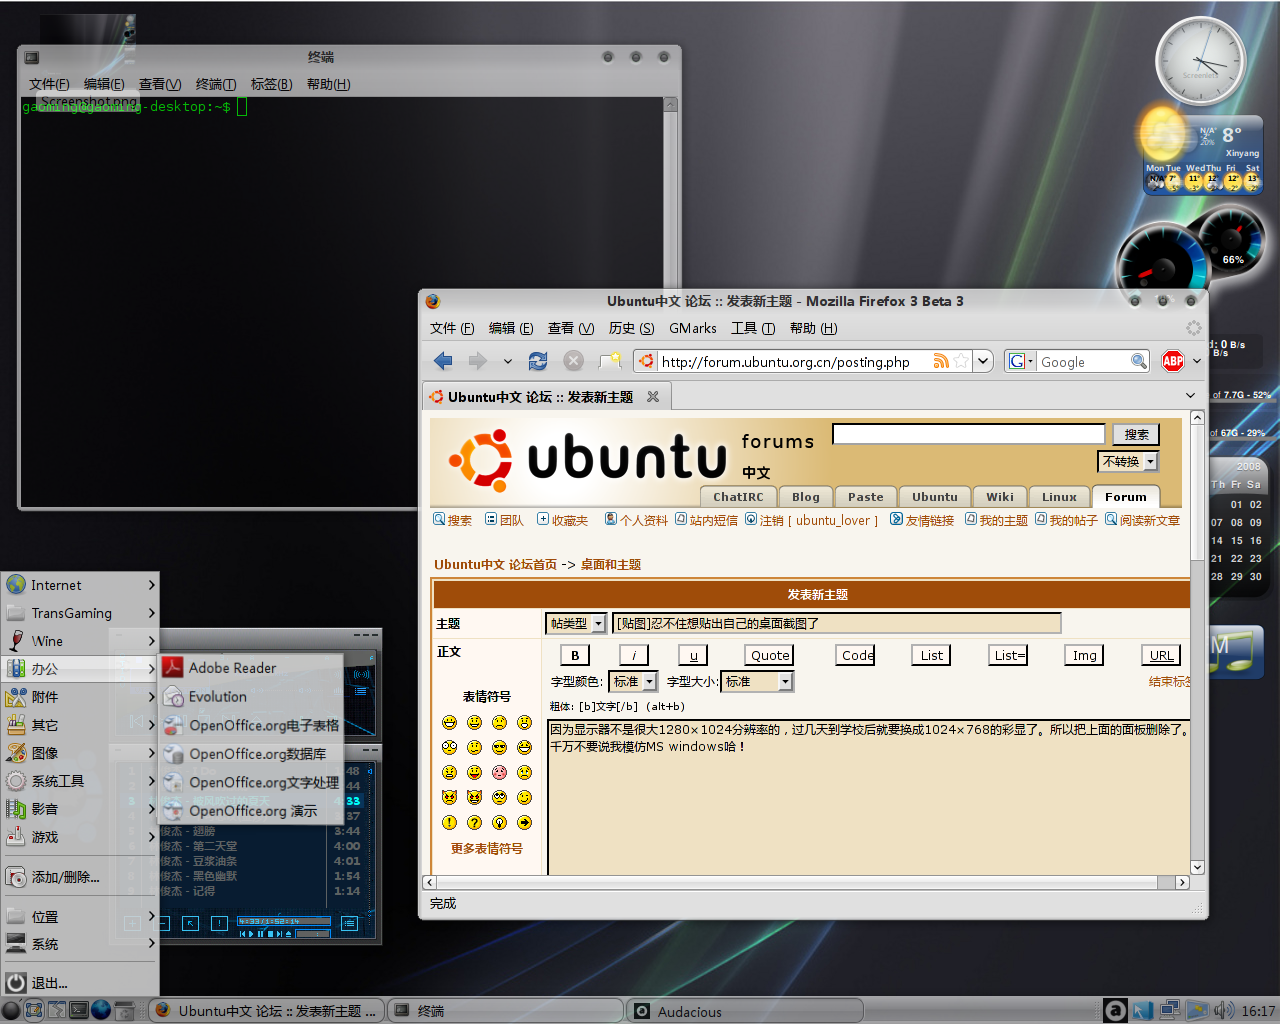Image resolution: width=1280 pixels, height=1024 pixels.
Task: Expand the Wine submenu
Action: click(80, 641)
